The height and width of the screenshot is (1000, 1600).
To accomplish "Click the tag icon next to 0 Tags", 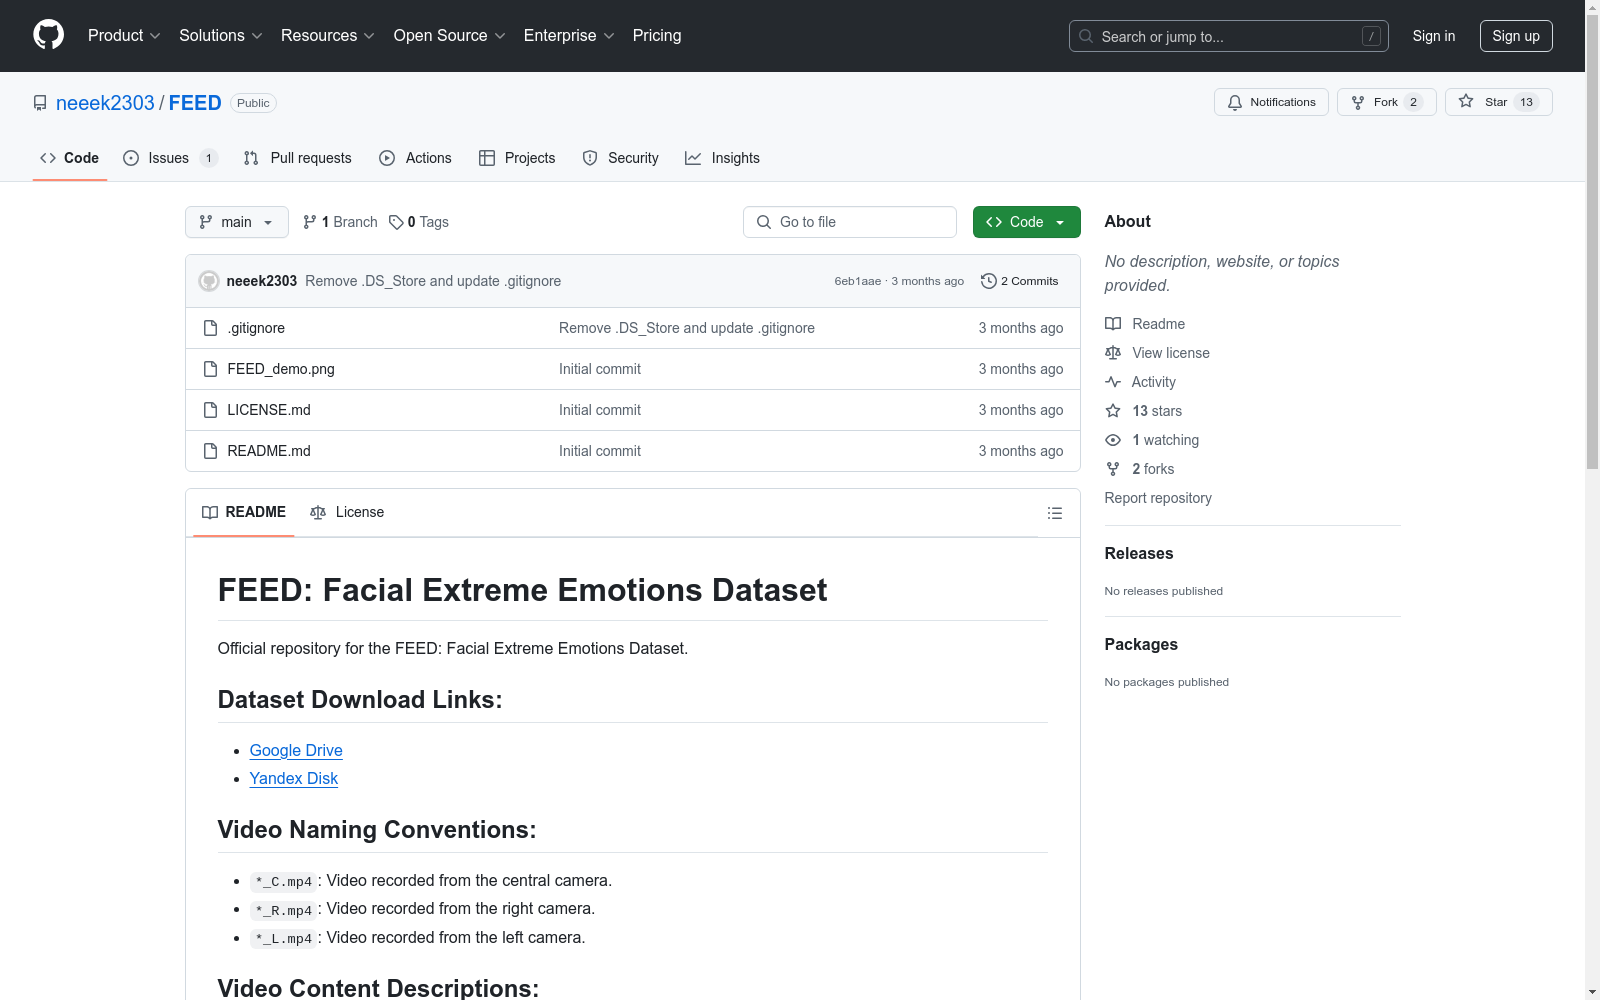I will (396, 222).
